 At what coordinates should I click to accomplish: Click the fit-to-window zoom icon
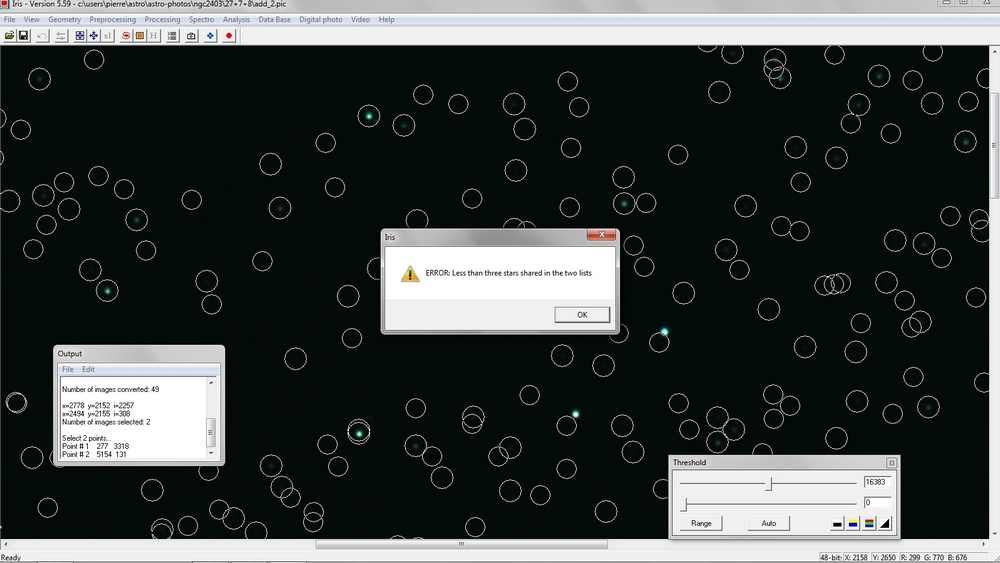click(80, 36)
